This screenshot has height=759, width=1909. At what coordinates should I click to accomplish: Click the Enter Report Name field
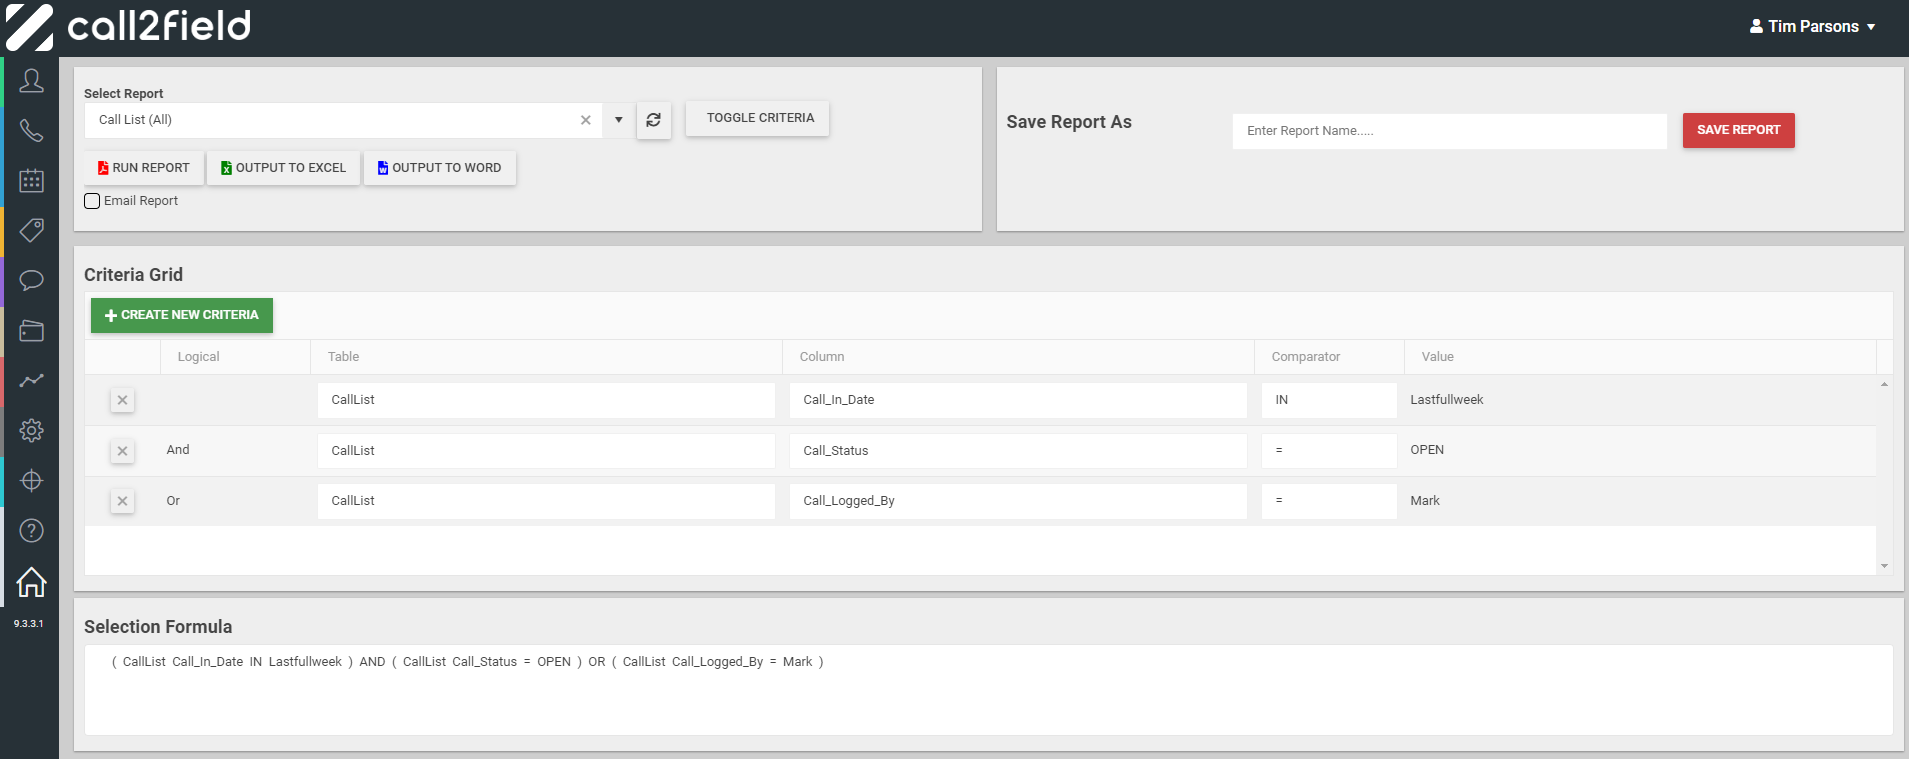1448,131
